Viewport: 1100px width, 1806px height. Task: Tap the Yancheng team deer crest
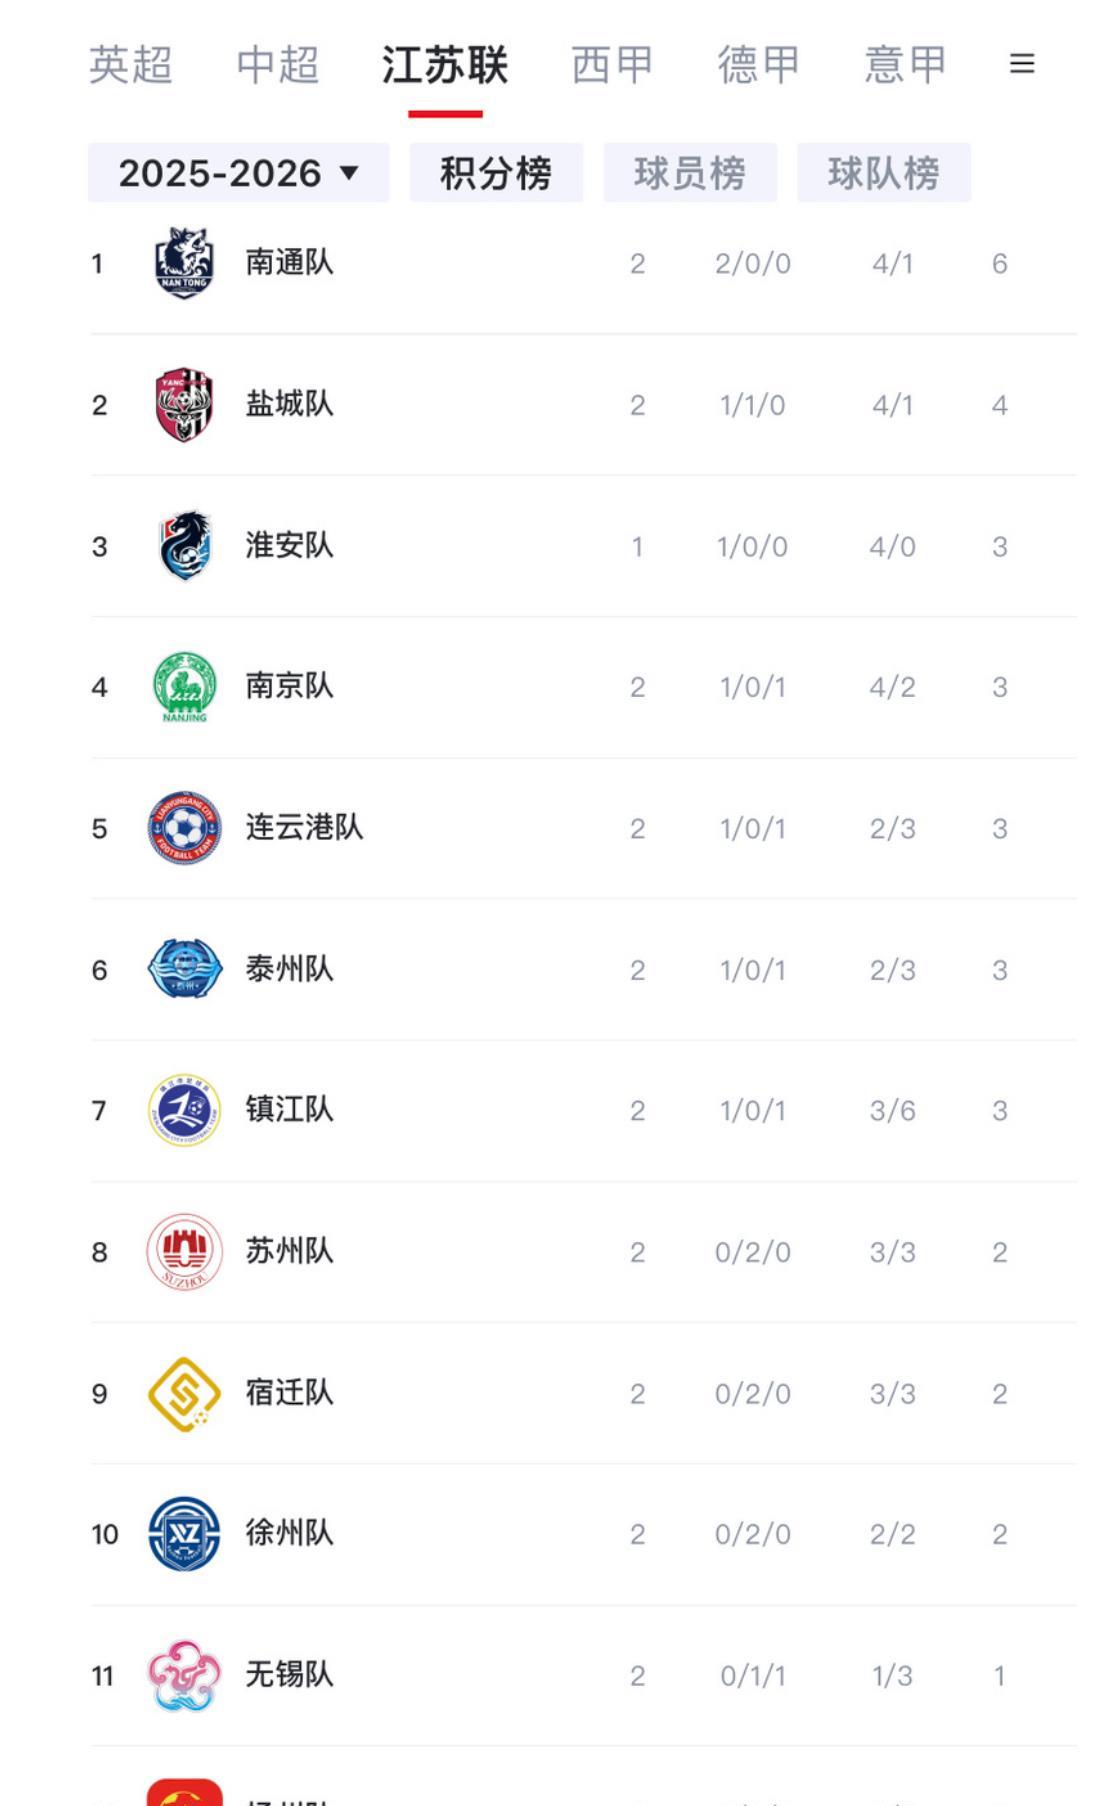tap(184, 404)
